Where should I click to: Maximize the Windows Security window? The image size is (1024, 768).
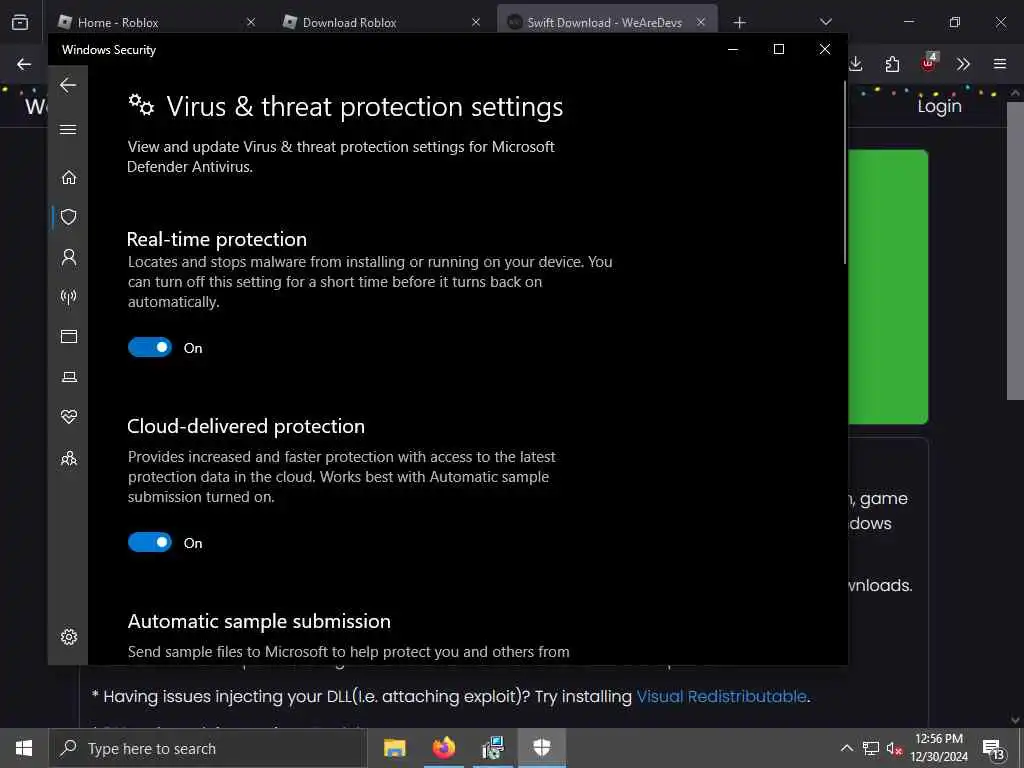coord(778,50)
